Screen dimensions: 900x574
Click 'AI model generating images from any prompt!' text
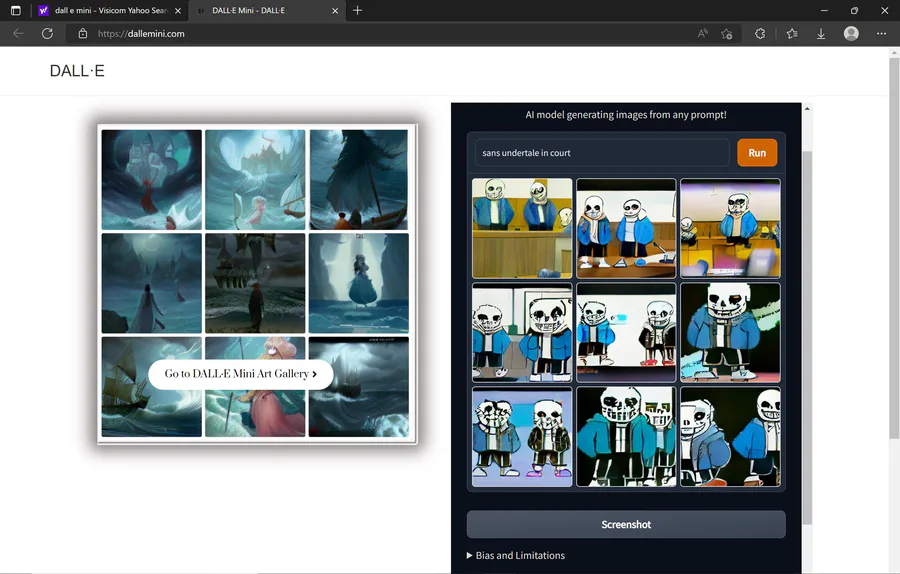(x=626, y=115)
